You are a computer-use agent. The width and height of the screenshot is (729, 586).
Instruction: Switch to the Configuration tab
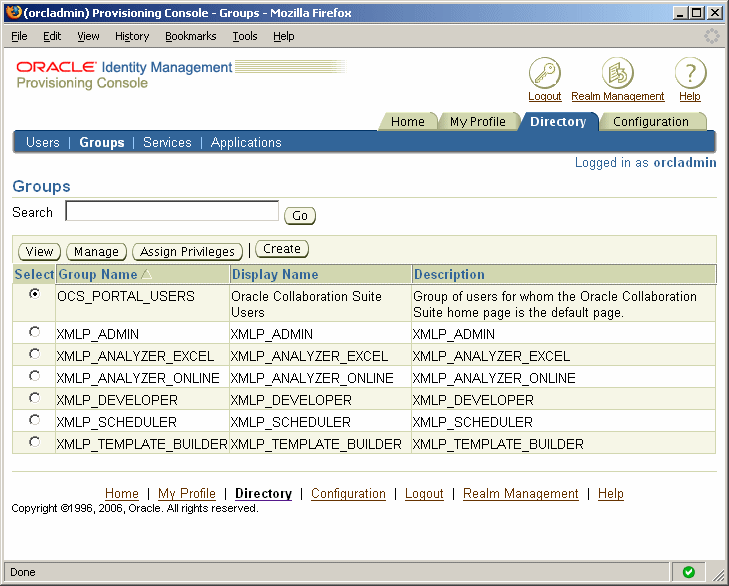[651, 122]
